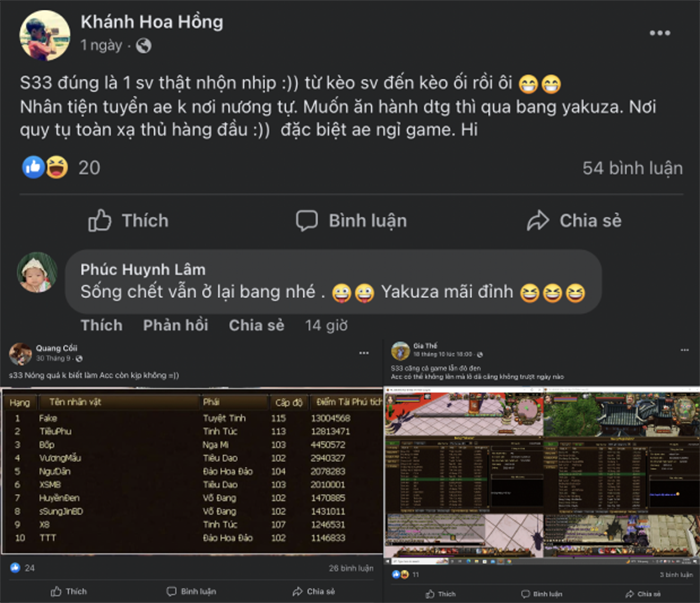
Task: View like and haha reaction icons beside 20
Action: point(45,167)
